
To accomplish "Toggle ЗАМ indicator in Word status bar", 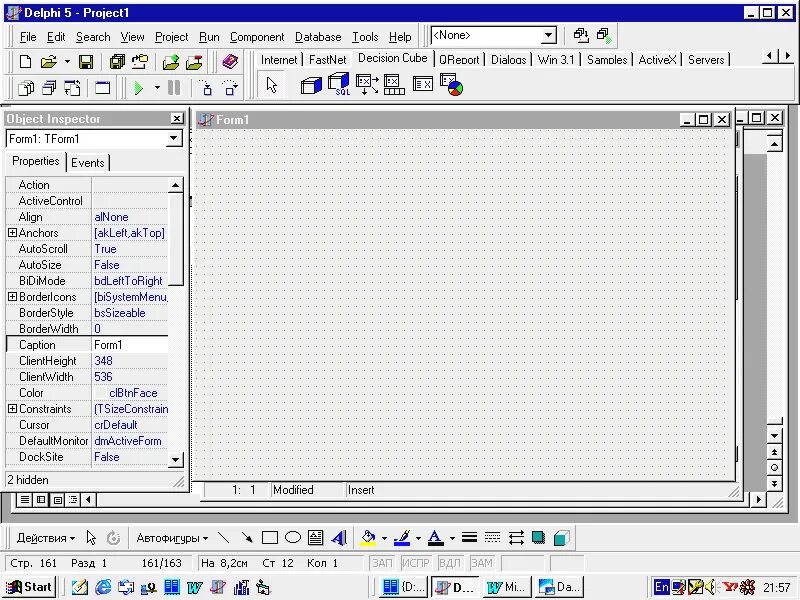I will point(482,563).
